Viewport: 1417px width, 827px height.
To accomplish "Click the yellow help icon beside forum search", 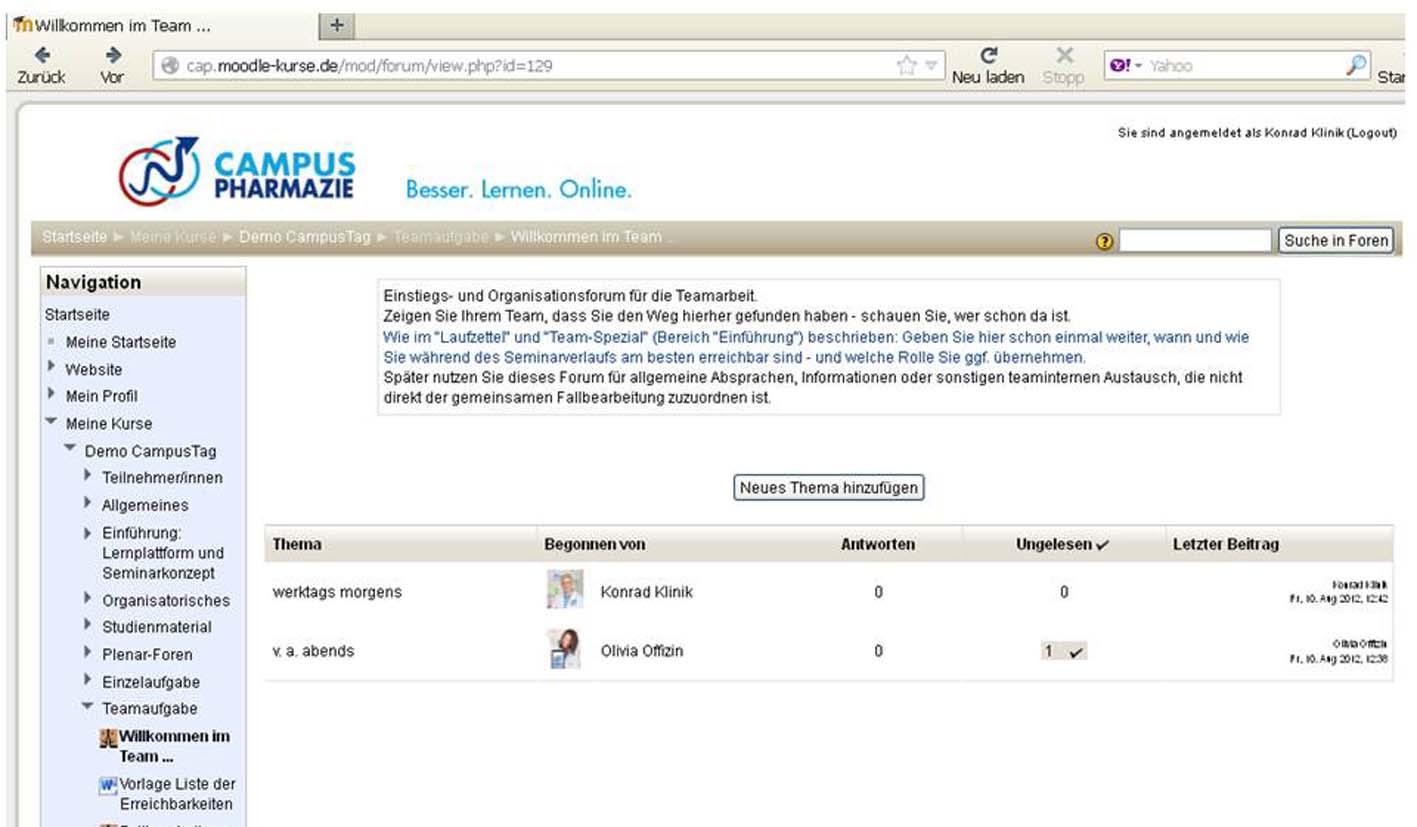I will pos(1104,241).
